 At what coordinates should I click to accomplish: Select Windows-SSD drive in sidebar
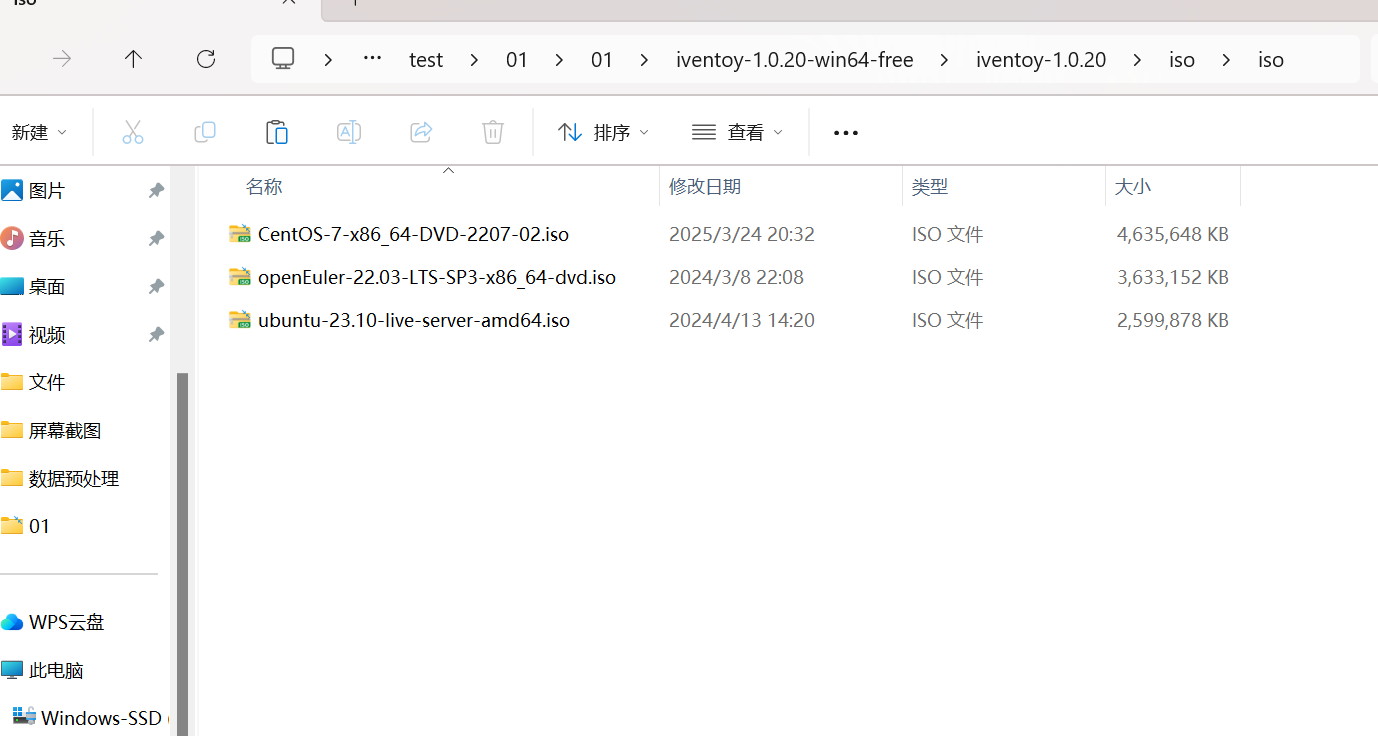pyautogui.click(x=100, y=718)
